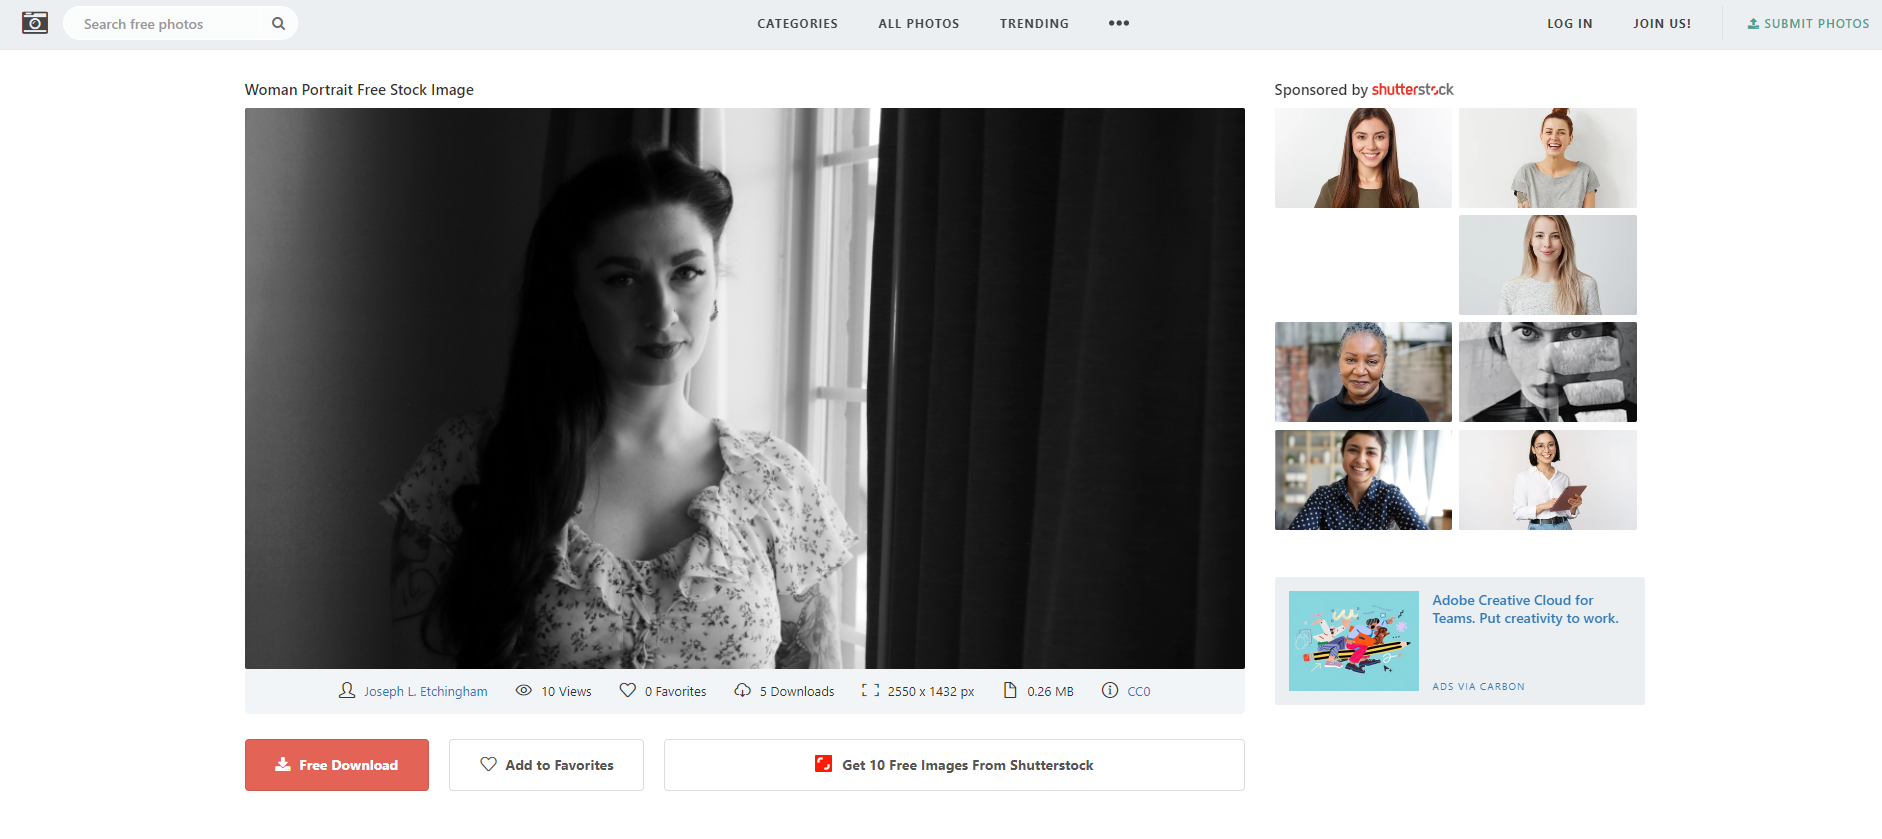Click the file size document icon
Screen dimensions: 1882x839
pos(1010,690)
